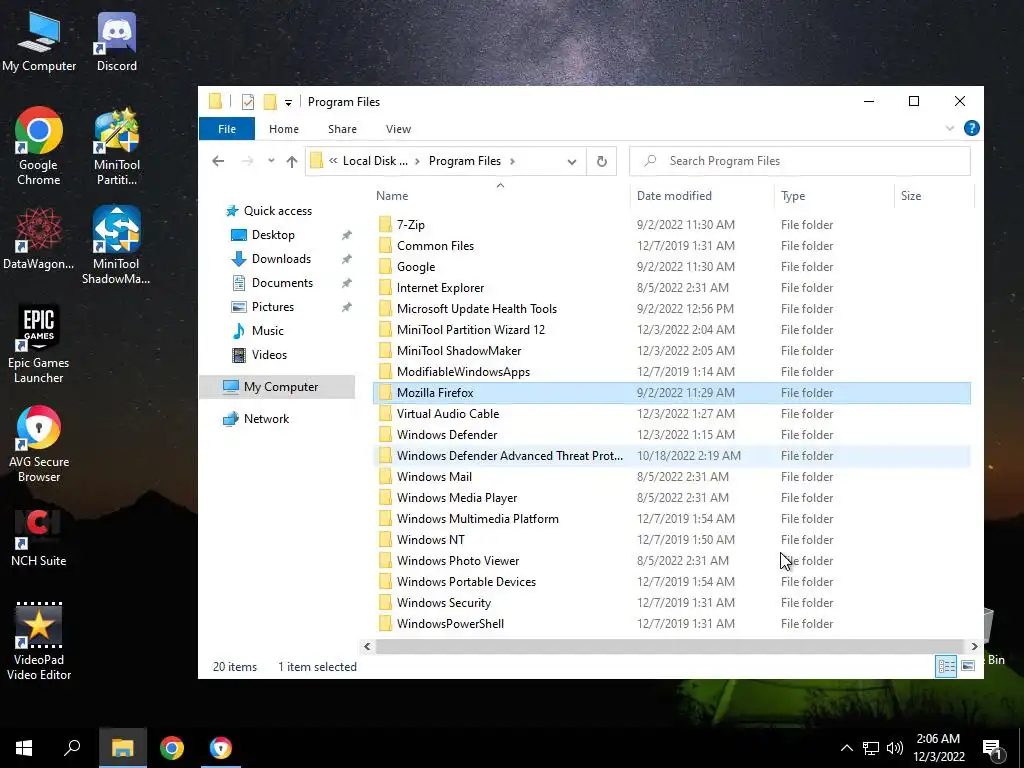This screenshot has width=1024, height=768.
Task: Open Epic Games Launcher desktop shortcut
Action: pos(39,344)
